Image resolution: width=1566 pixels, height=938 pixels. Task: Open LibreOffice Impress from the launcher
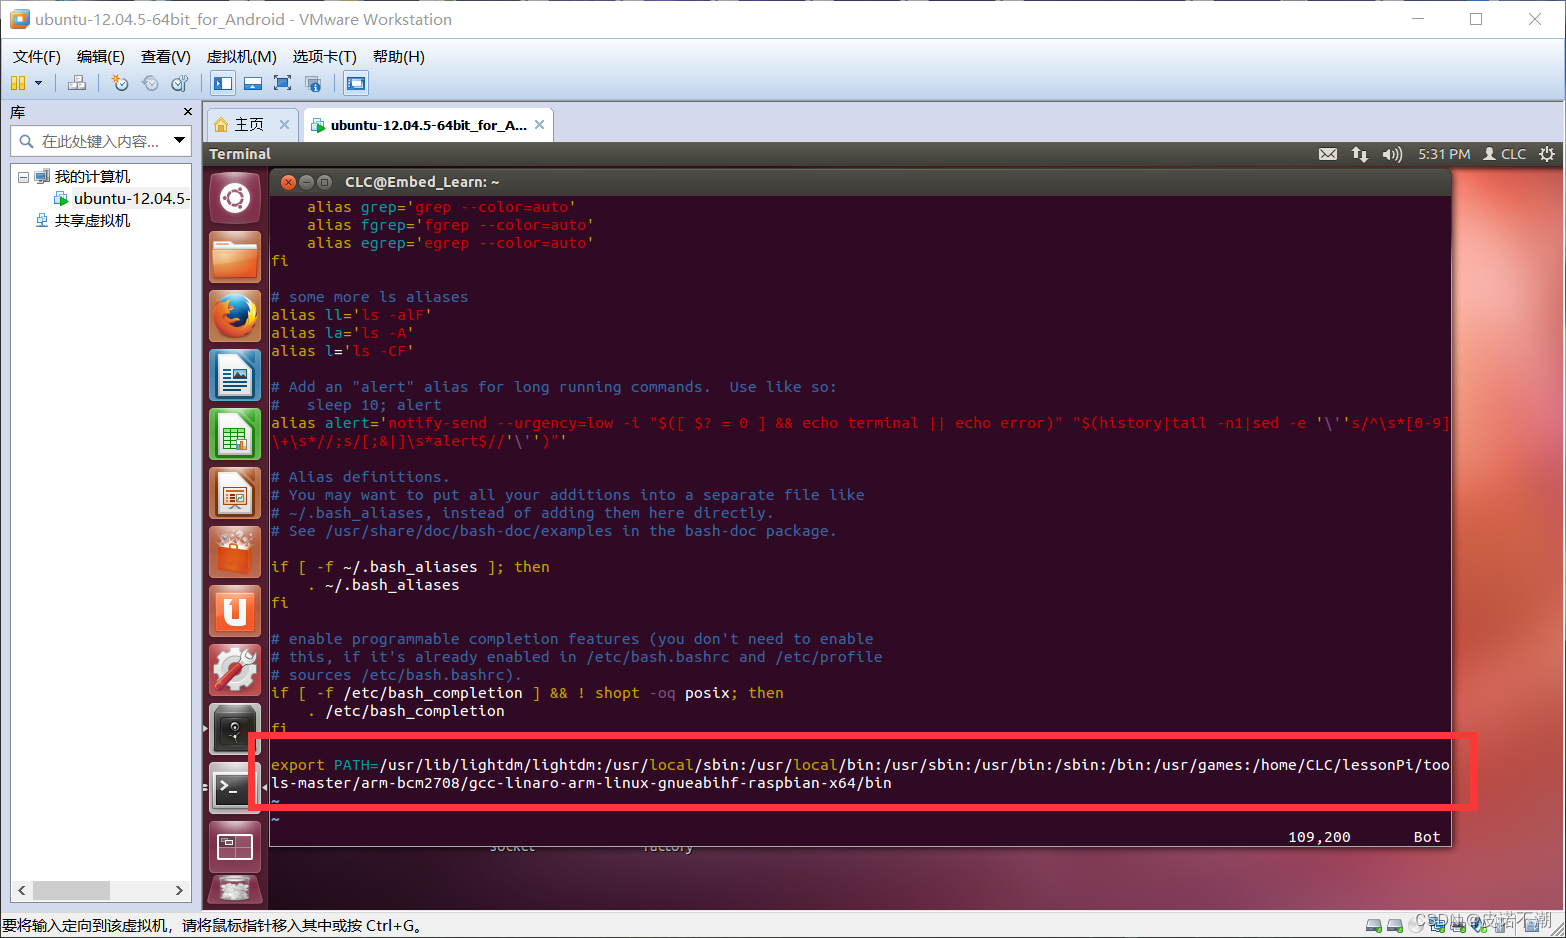click(x=235, y=493)
